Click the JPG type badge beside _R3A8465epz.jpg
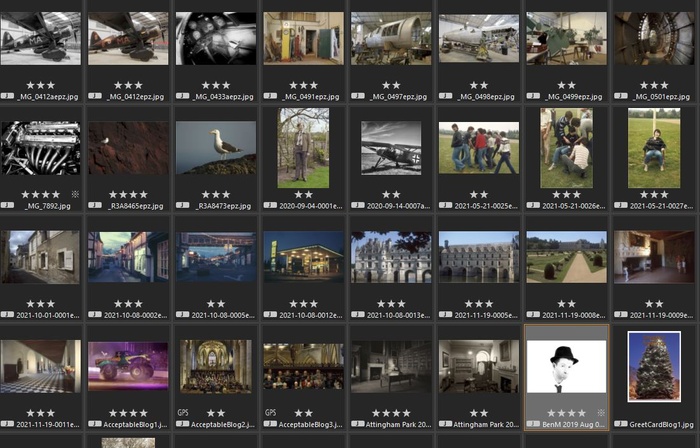700x448 pixels. tap(96, 205)
